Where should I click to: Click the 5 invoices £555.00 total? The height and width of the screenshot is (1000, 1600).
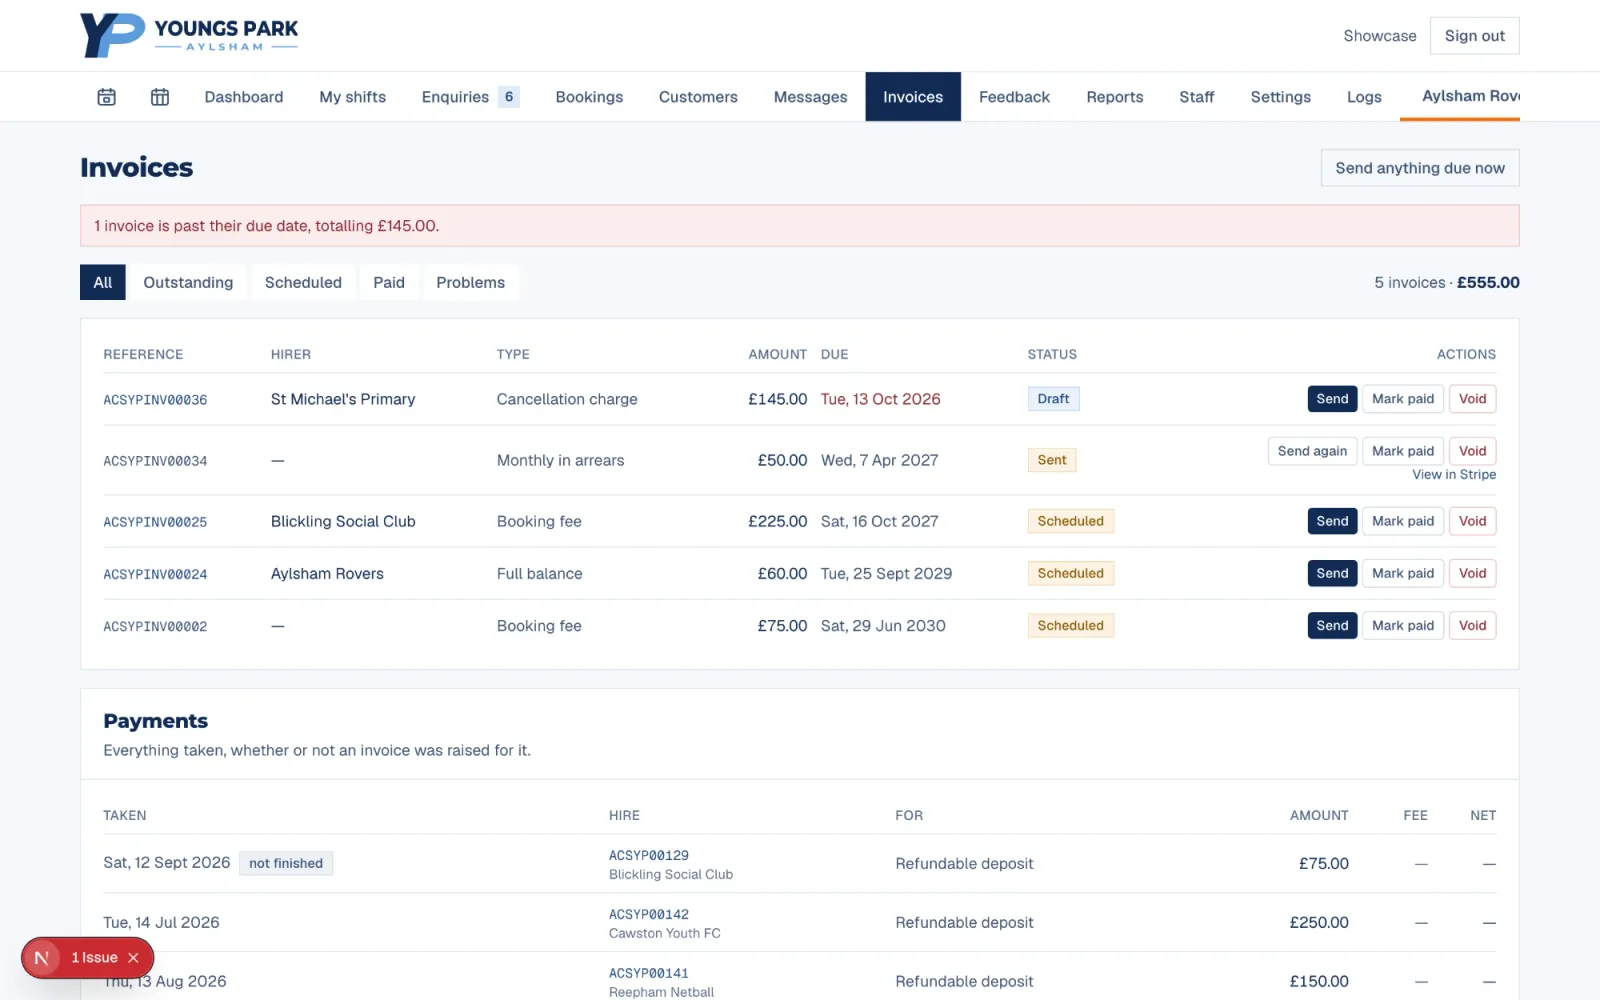[x=1446, y=282]
